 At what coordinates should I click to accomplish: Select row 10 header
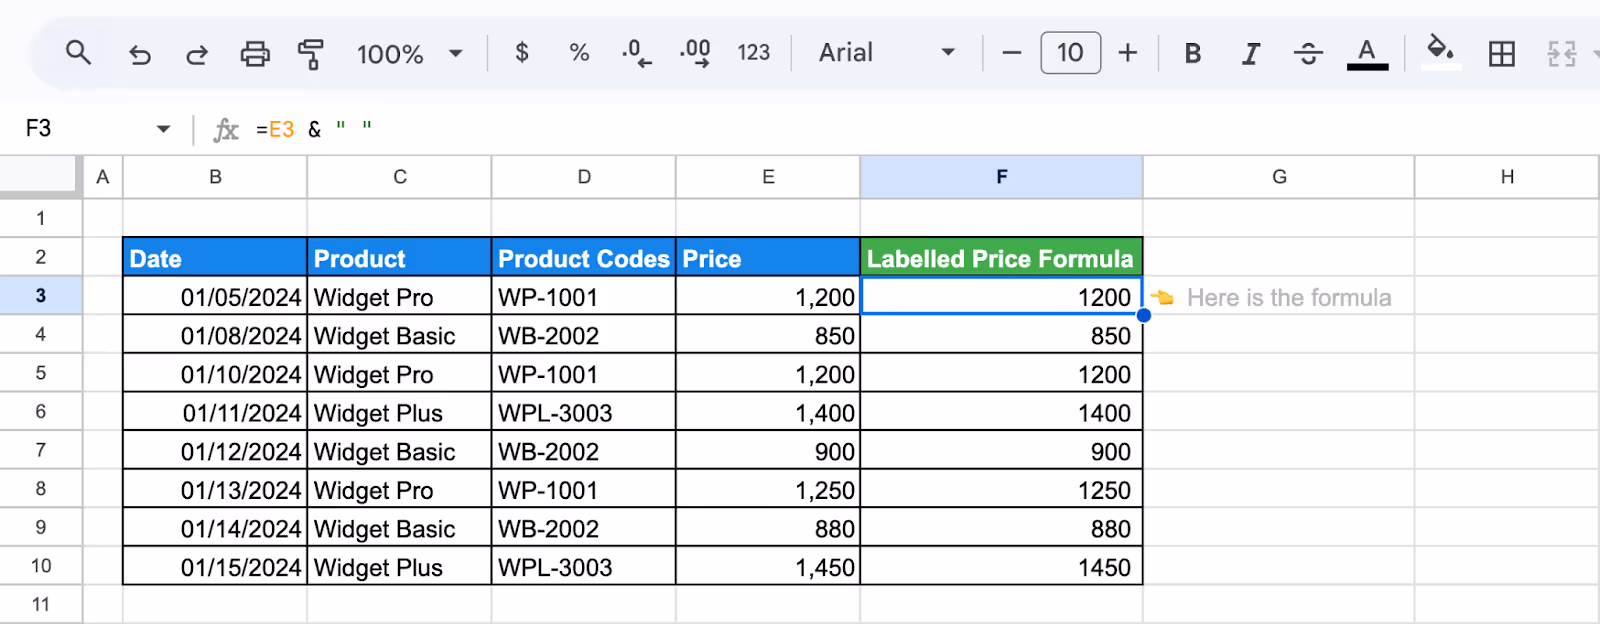[41, 566]
